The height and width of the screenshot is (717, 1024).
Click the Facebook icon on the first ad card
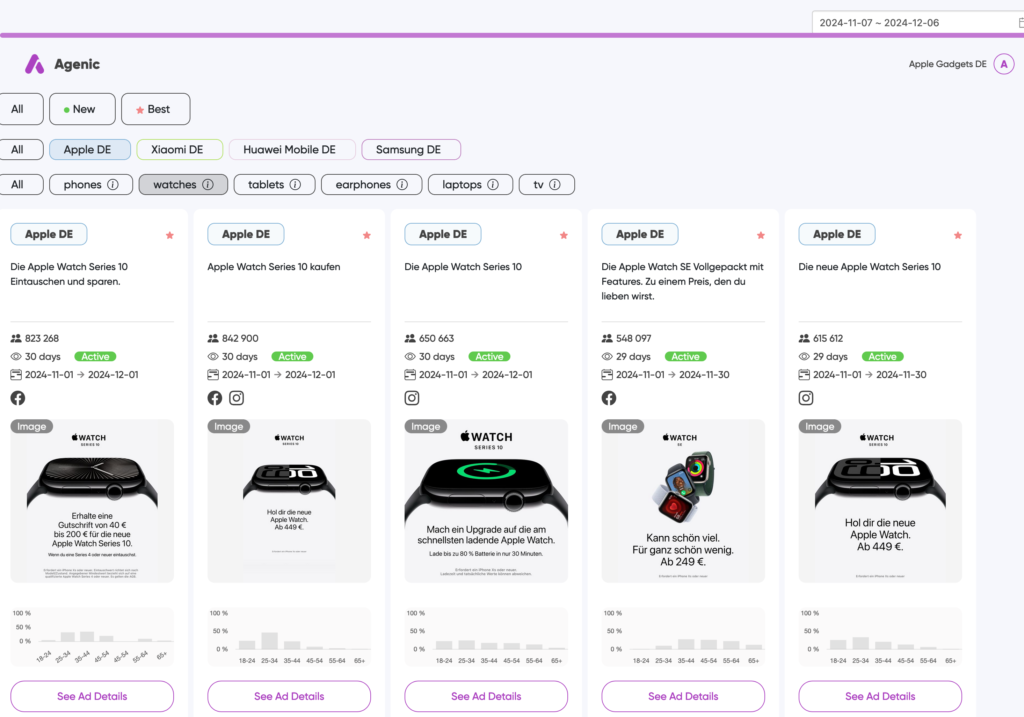18,398
